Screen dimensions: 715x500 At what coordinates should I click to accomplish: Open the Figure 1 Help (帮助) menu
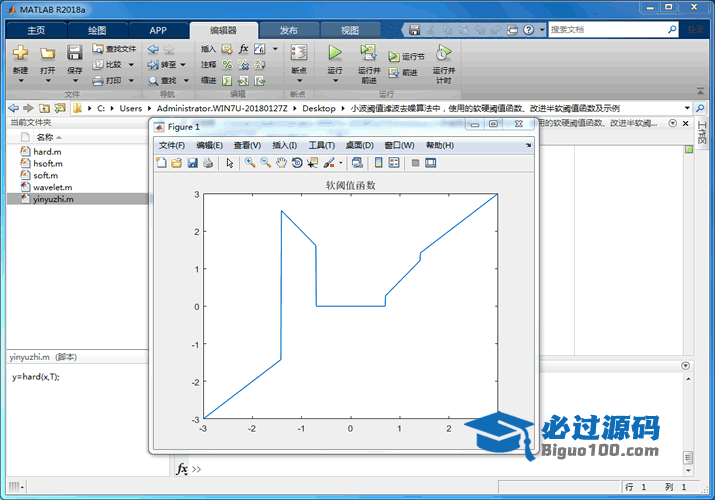point(440,145)
